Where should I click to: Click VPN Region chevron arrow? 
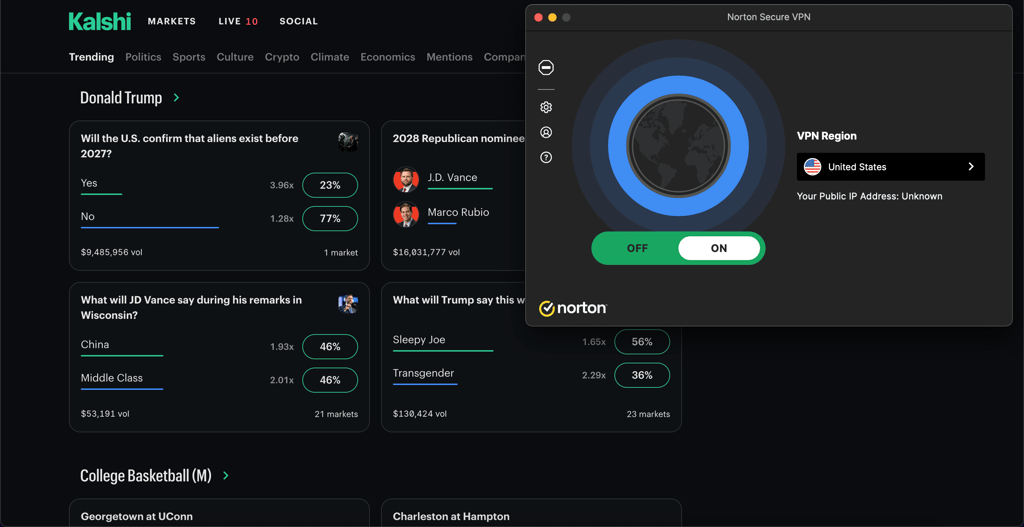coord(970,167)
